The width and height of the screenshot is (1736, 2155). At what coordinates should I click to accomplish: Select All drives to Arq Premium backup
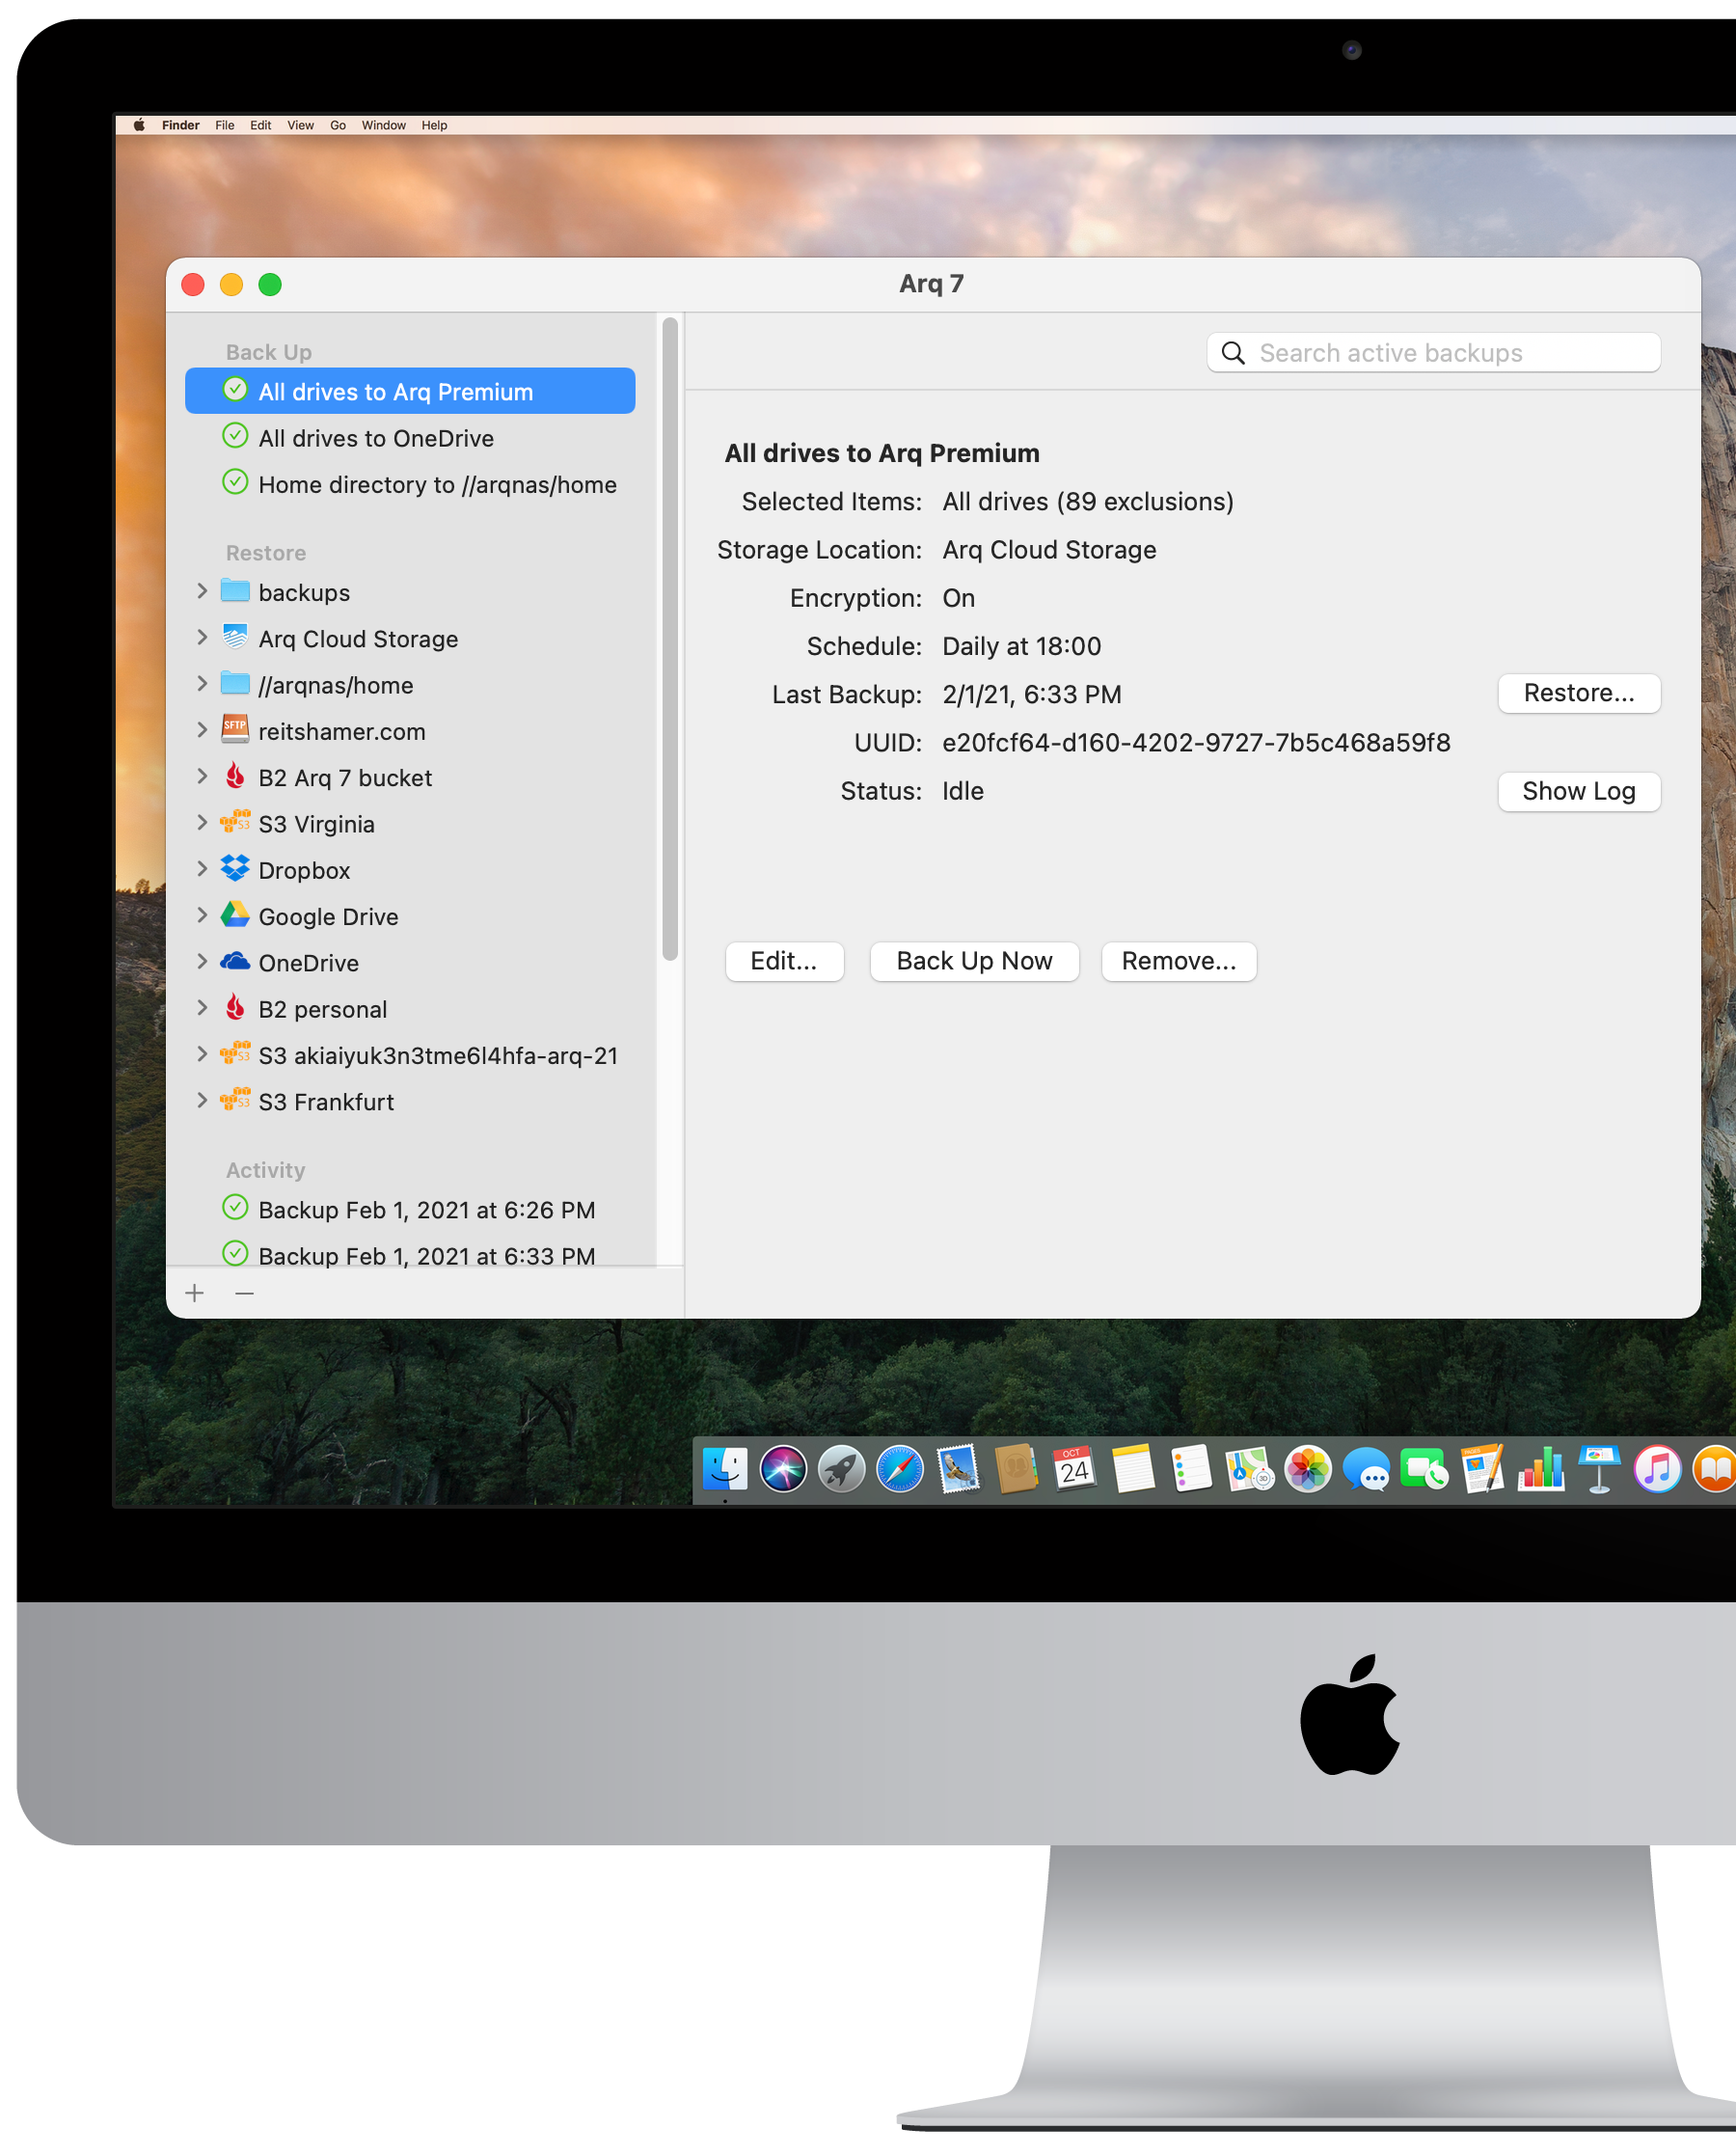(410, 391)
